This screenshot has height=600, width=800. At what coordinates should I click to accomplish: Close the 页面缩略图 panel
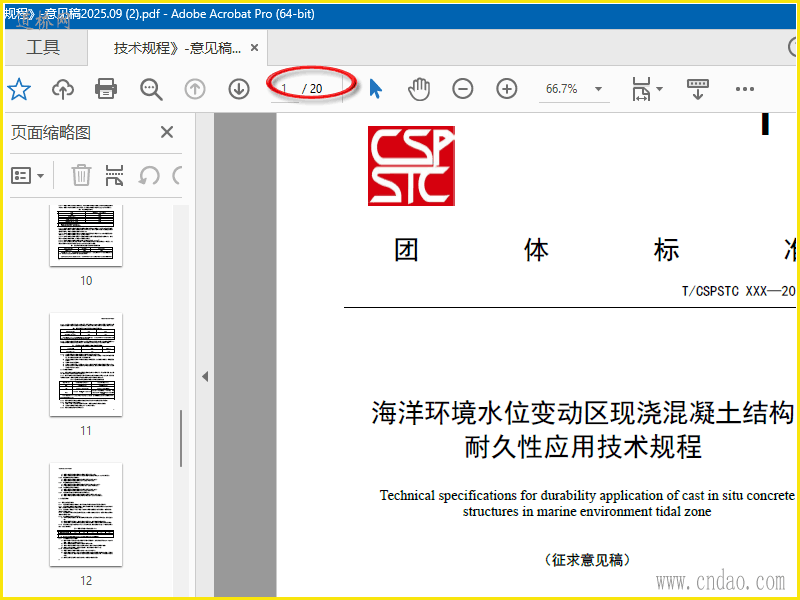[x=167, y=132]
